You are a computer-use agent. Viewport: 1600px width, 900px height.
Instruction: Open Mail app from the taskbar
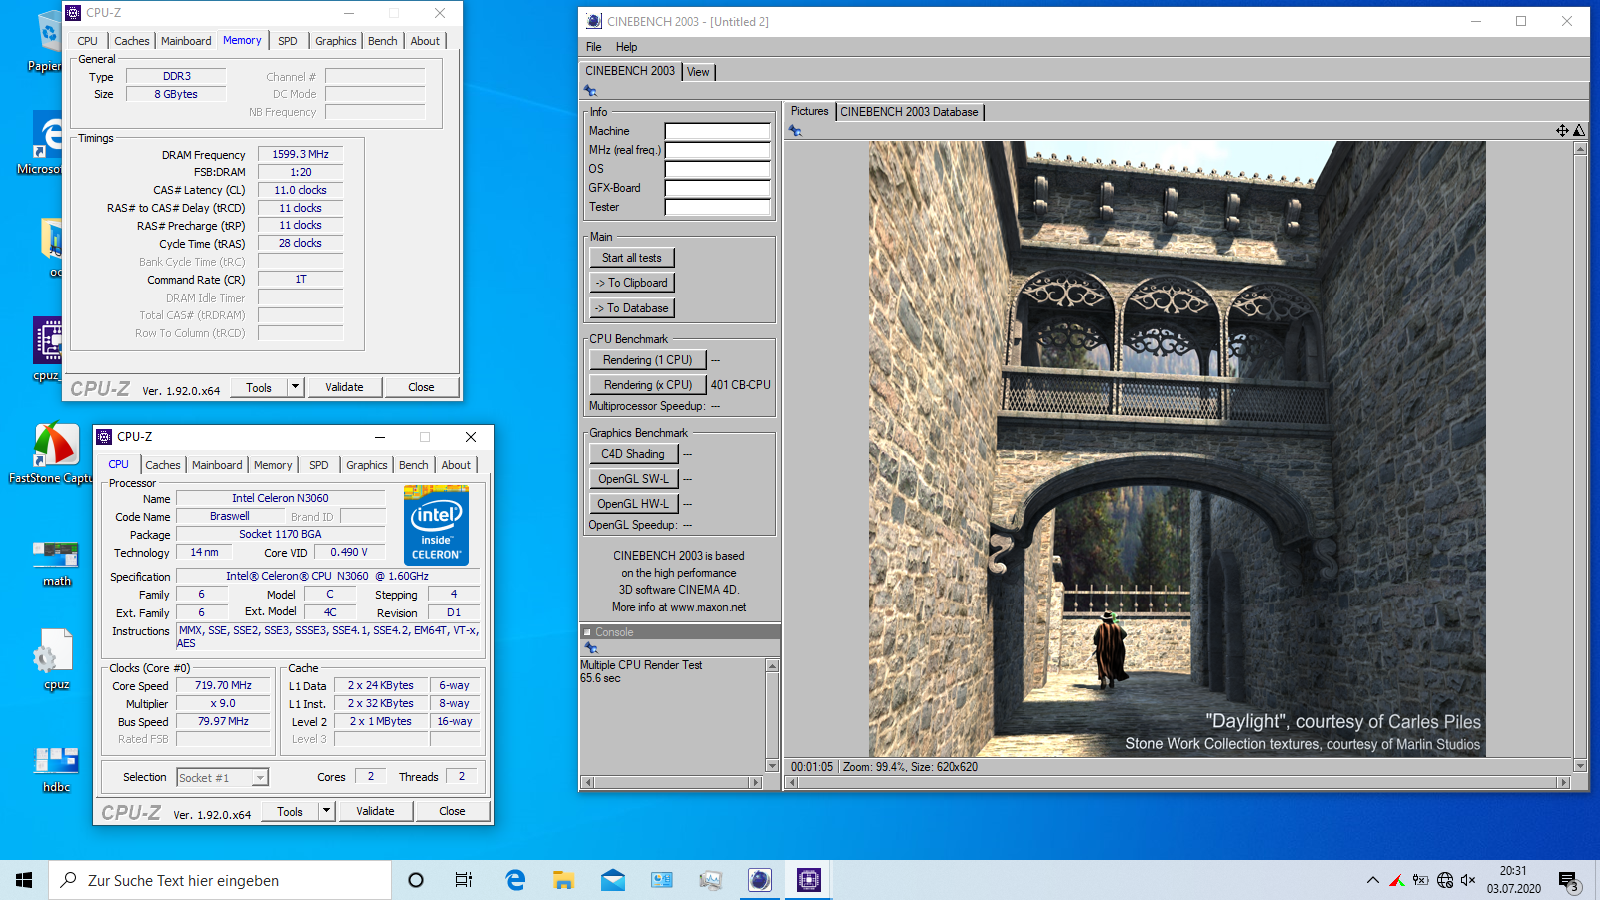613,880
